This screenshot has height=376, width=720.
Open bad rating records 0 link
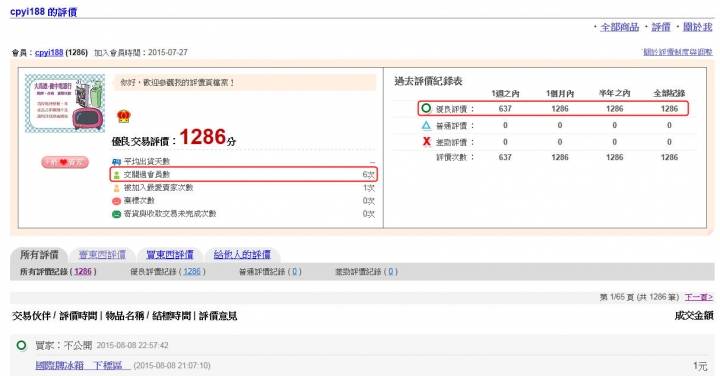[391, 272]
